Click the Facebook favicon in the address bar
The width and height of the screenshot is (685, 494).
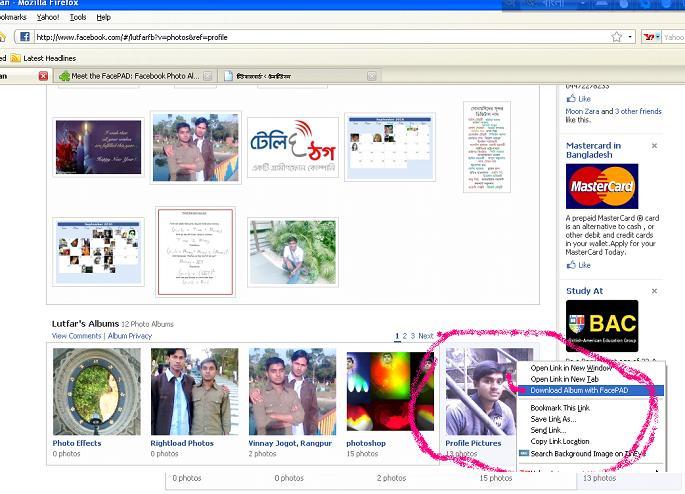25,37
